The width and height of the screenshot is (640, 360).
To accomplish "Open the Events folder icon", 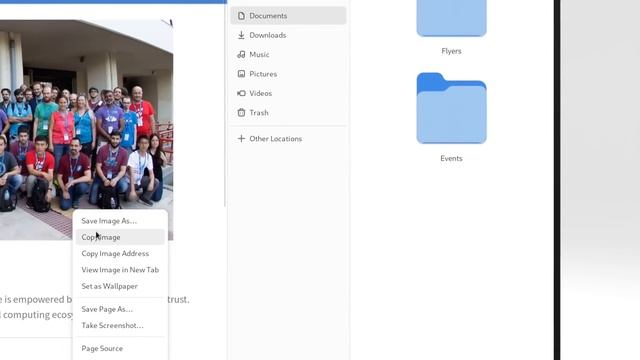I will pos(451,108).
